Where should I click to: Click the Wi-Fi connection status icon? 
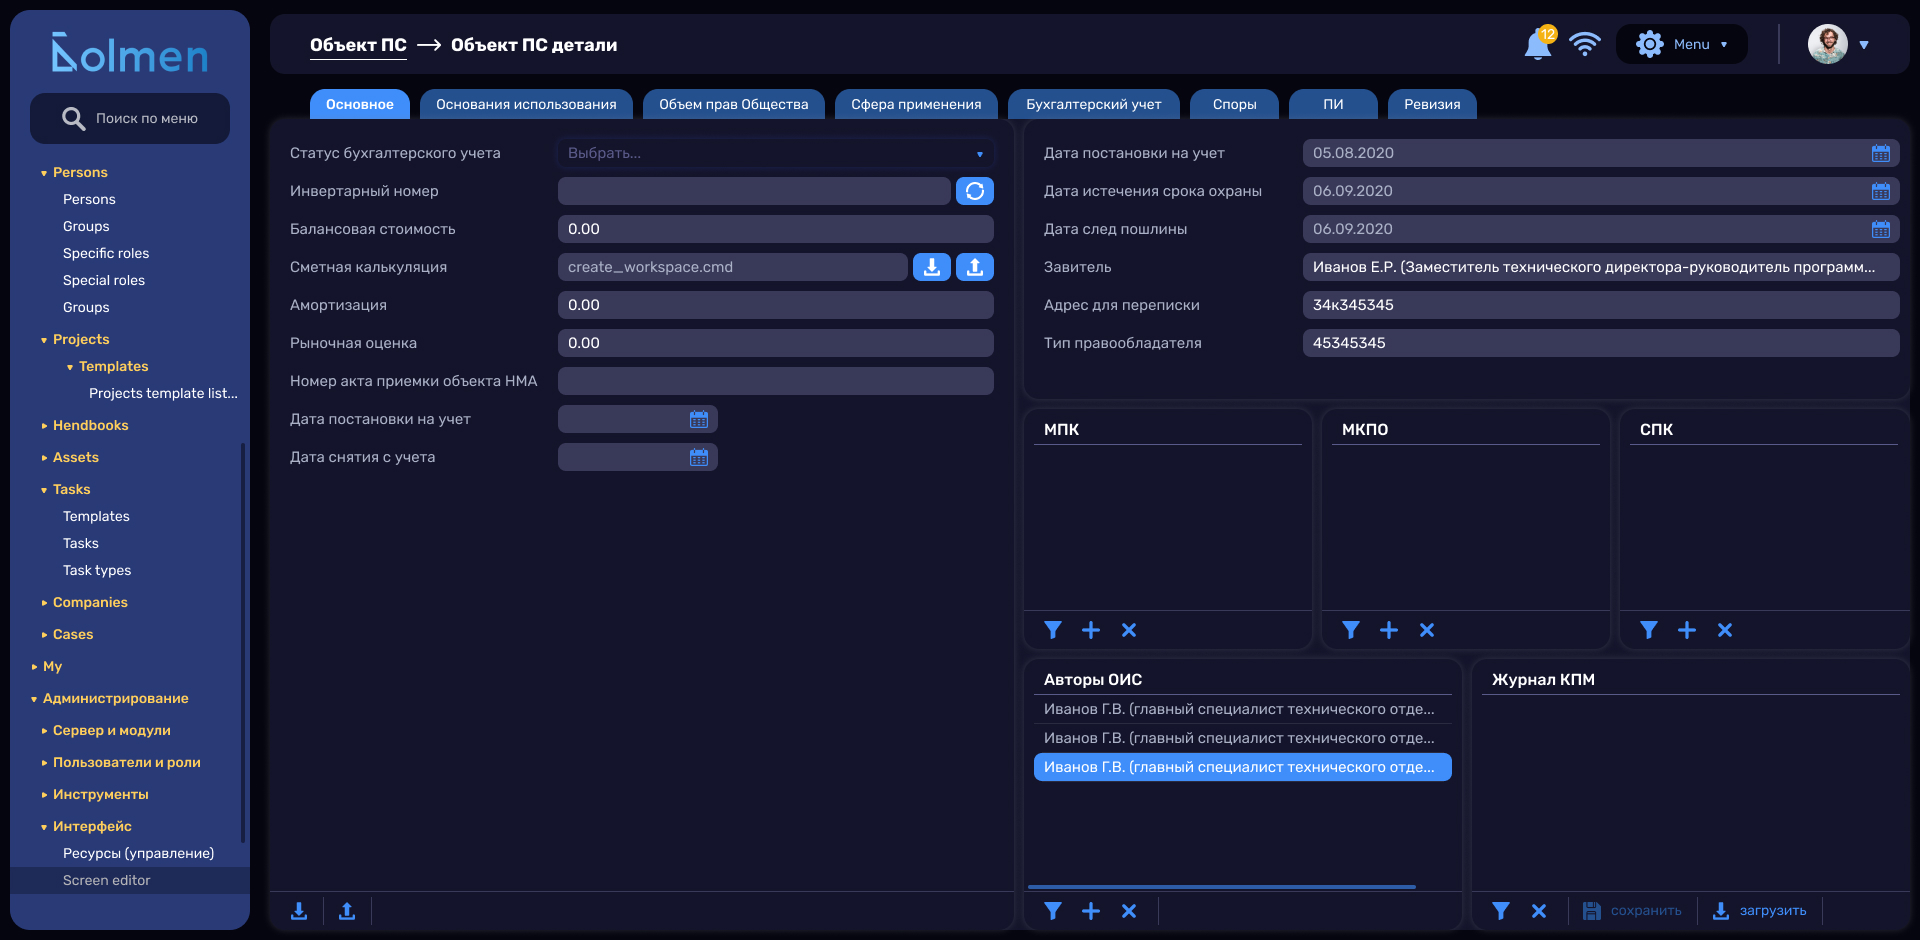coord(1585,44)
